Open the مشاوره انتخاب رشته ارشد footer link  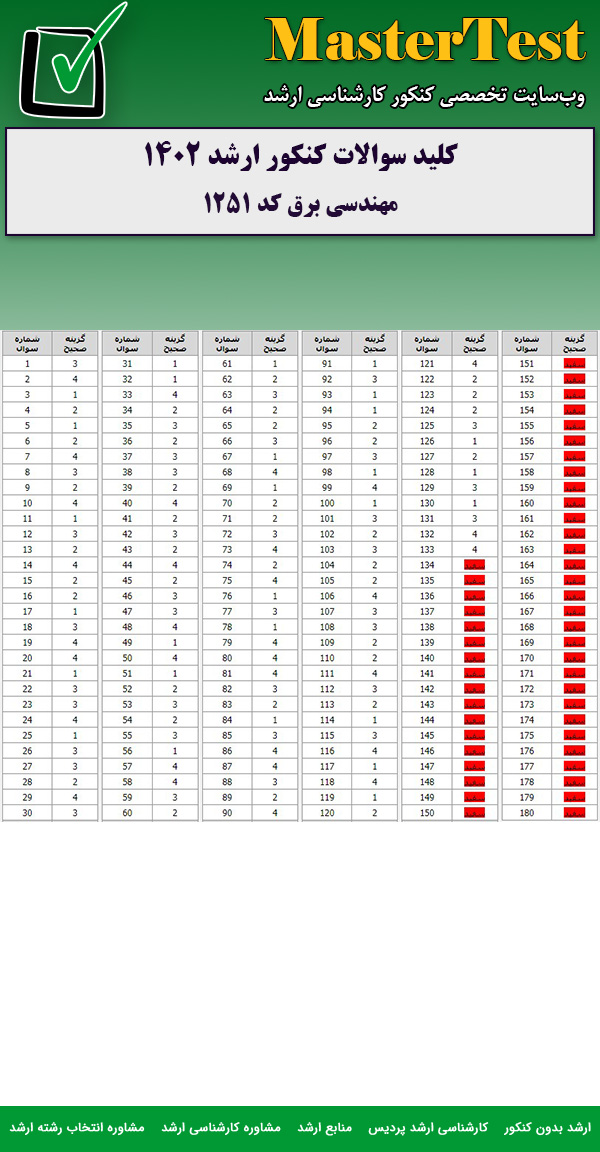click(77, 1127)
